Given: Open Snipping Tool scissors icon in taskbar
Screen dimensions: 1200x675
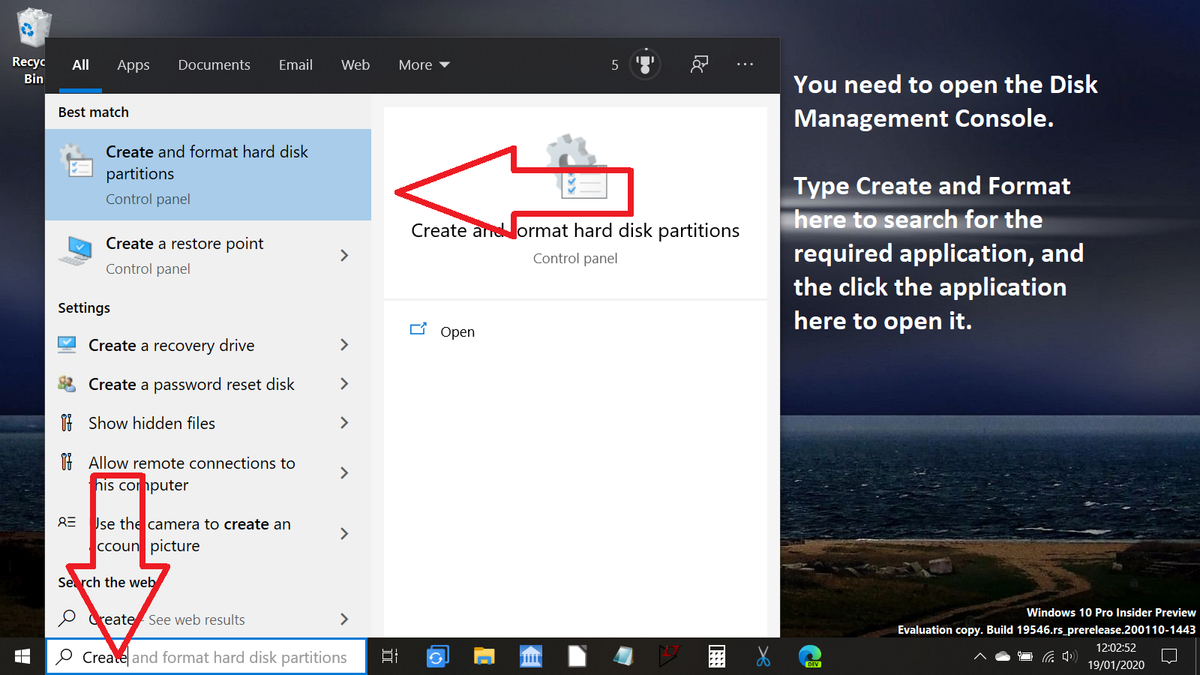Looking at the screenshot, I should click(x=763, y=657).
